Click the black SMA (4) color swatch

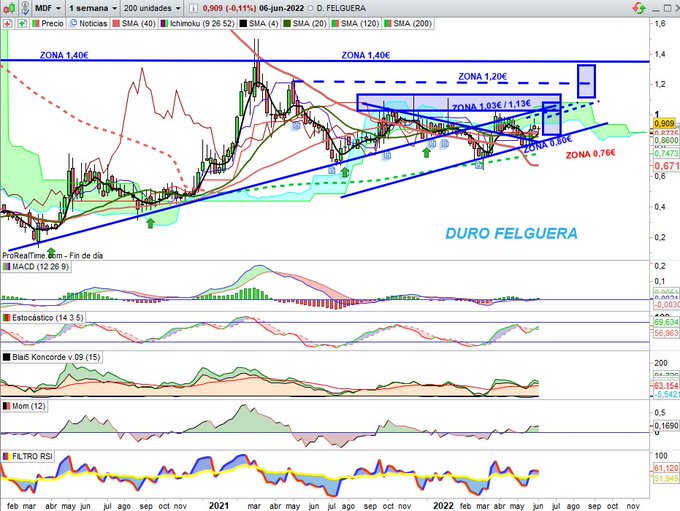pos(243,23)
